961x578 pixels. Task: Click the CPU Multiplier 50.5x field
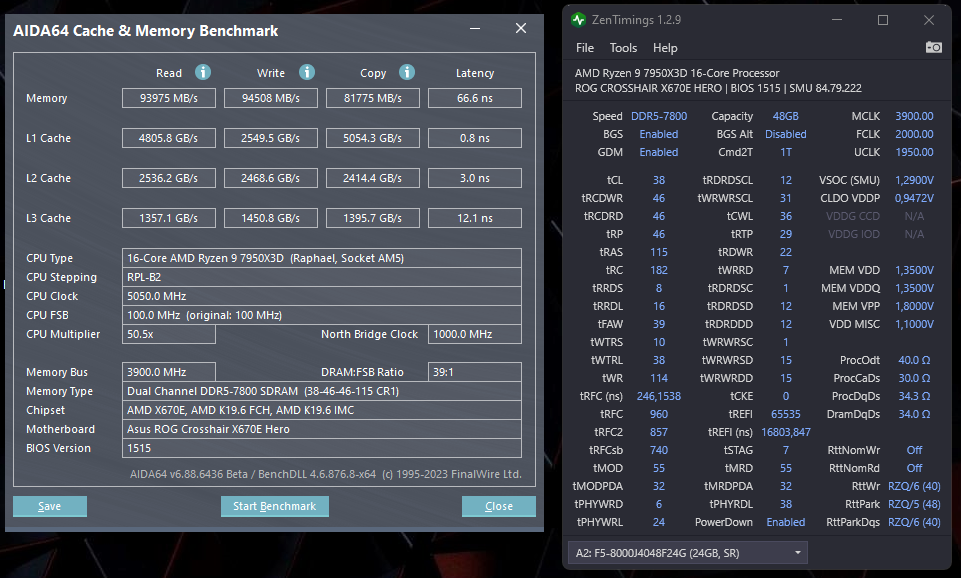pyautogui.click(x=169, y=334)
